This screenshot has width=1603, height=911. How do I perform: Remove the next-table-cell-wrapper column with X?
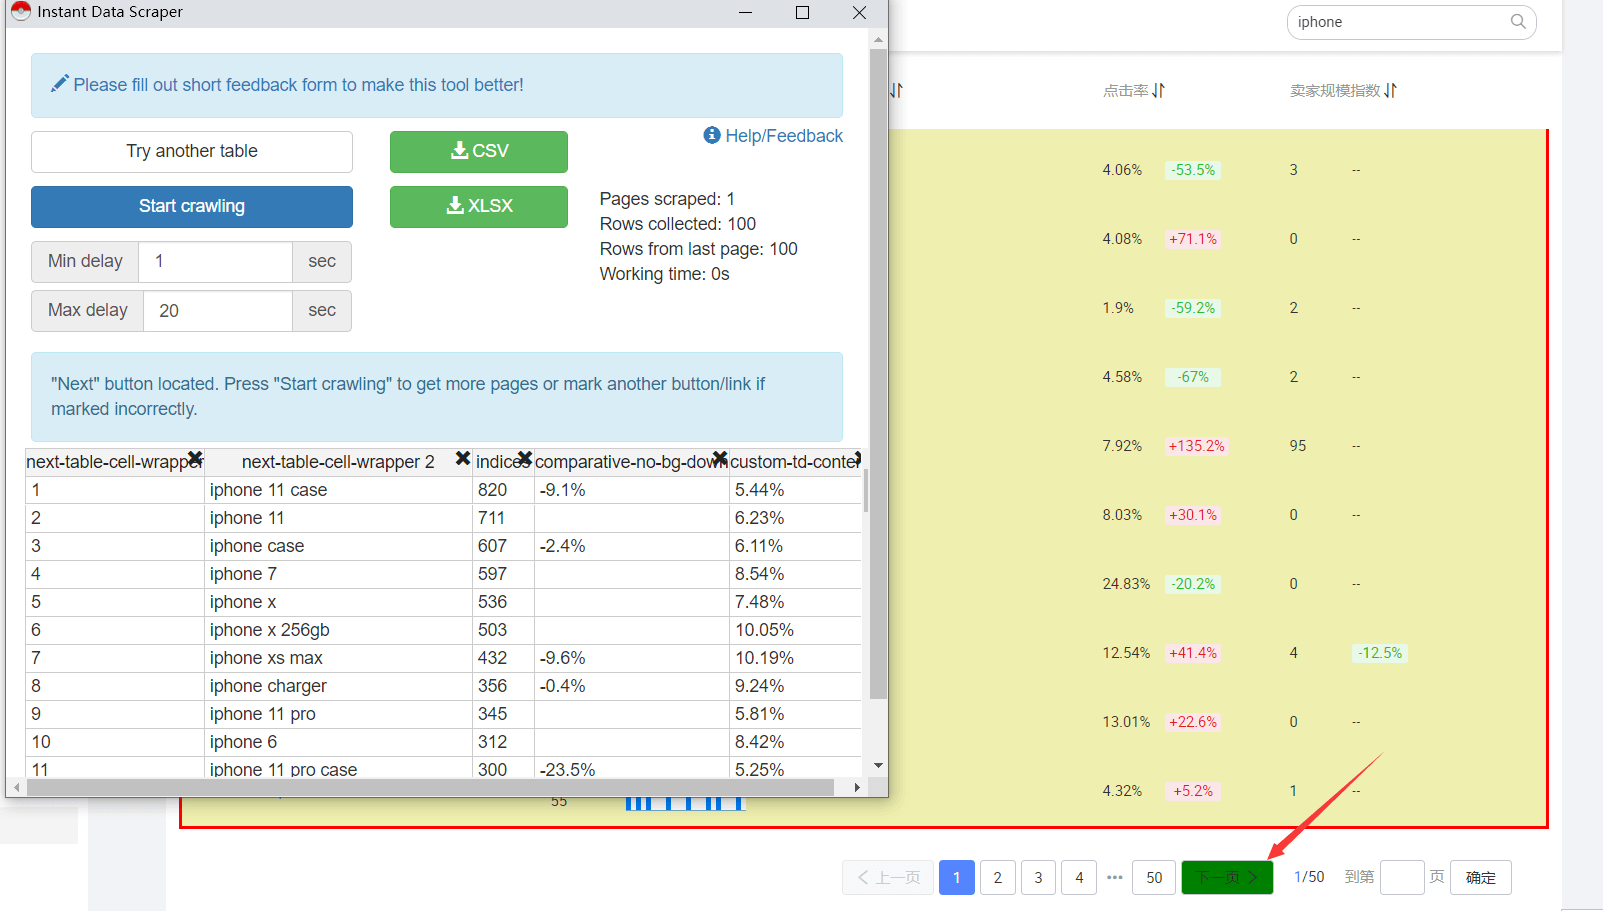(x=195, y=459)
